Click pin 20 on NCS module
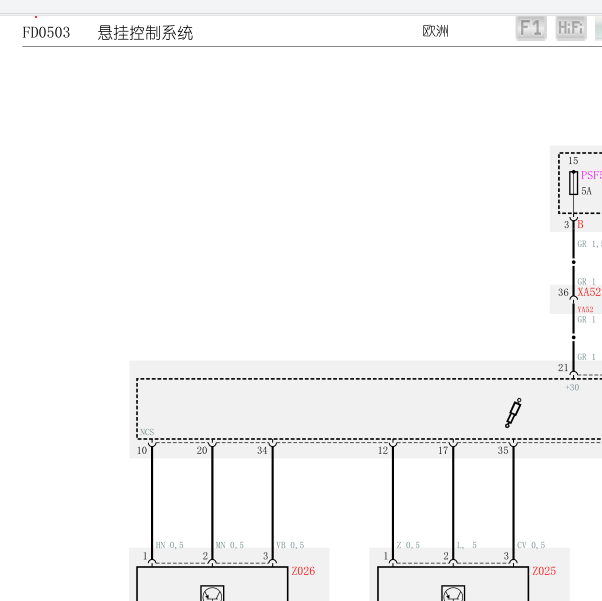This screenshot has height=601, width=602. [202, 450]
